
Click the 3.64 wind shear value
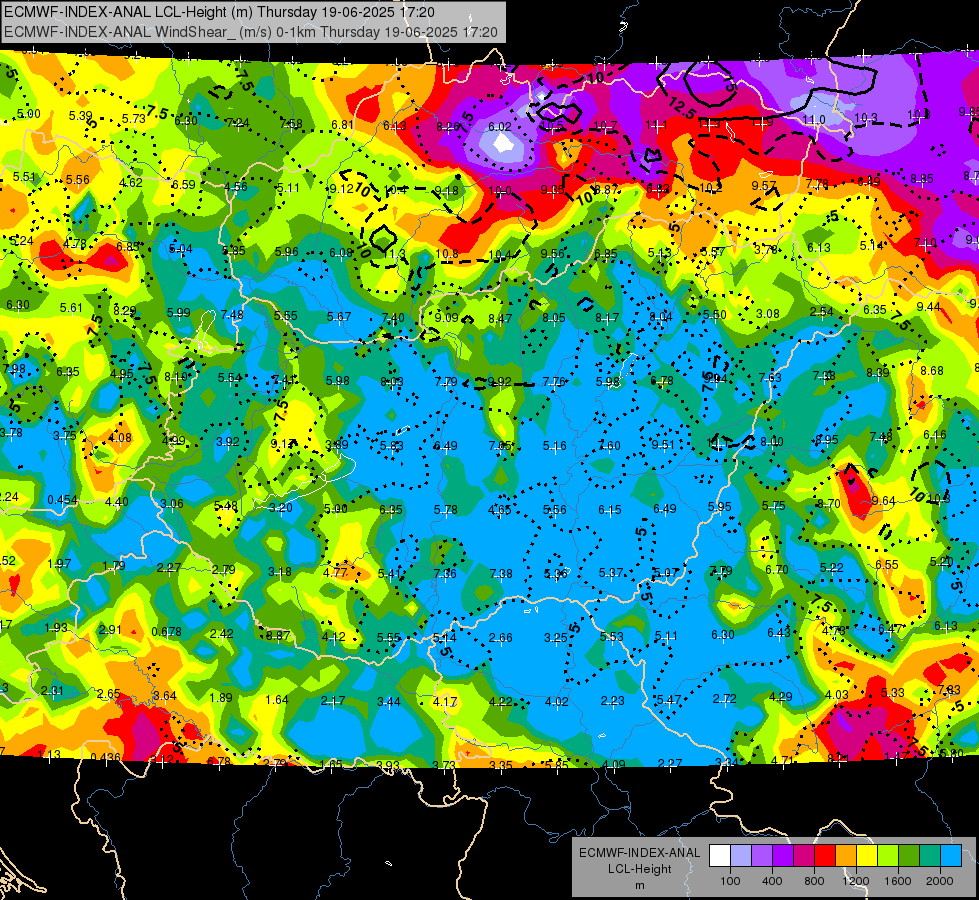[165, 696]
